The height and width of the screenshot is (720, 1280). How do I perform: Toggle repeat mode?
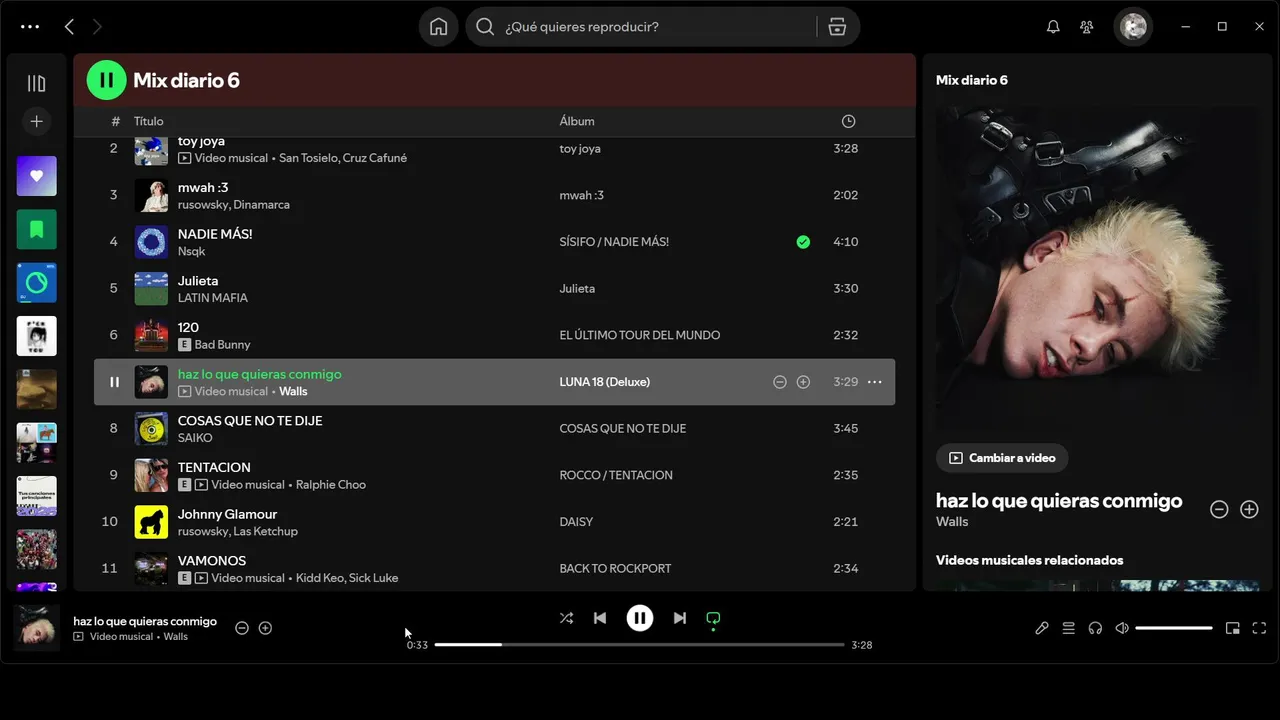tap(713, 618)
